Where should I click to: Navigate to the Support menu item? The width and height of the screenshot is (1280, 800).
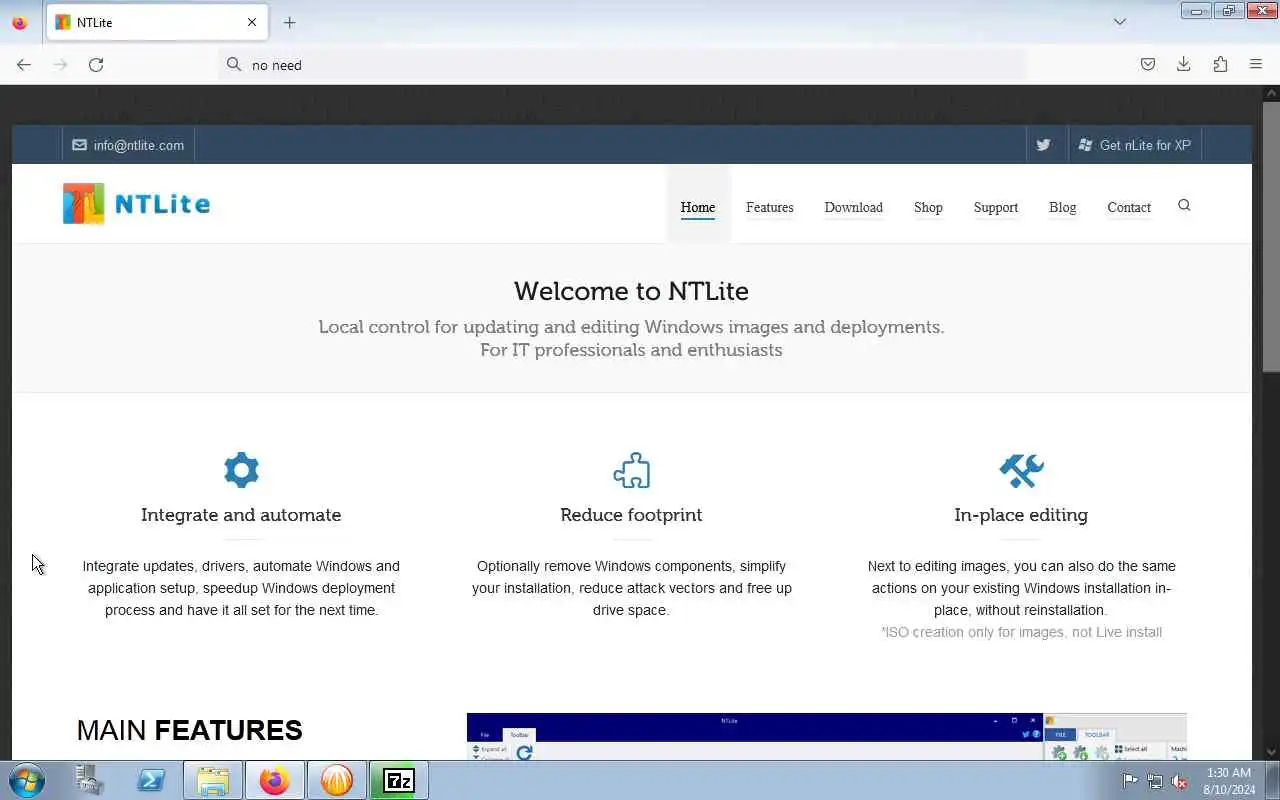point(996,207)
